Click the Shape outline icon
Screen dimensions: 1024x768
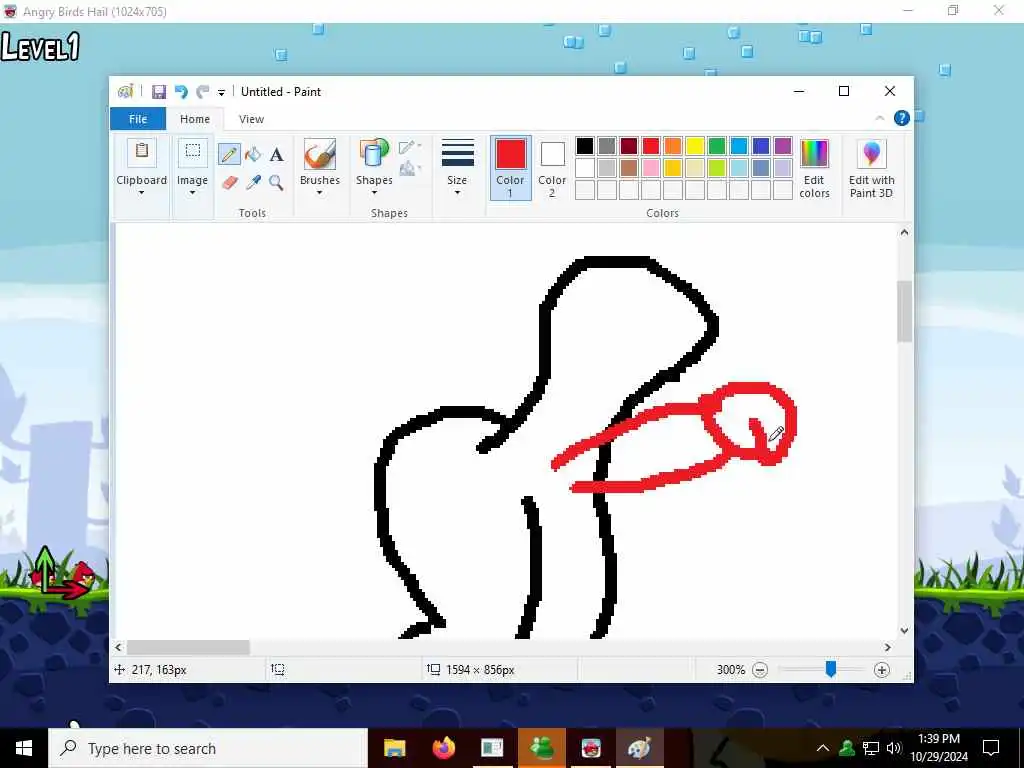[x=409, y=147]
